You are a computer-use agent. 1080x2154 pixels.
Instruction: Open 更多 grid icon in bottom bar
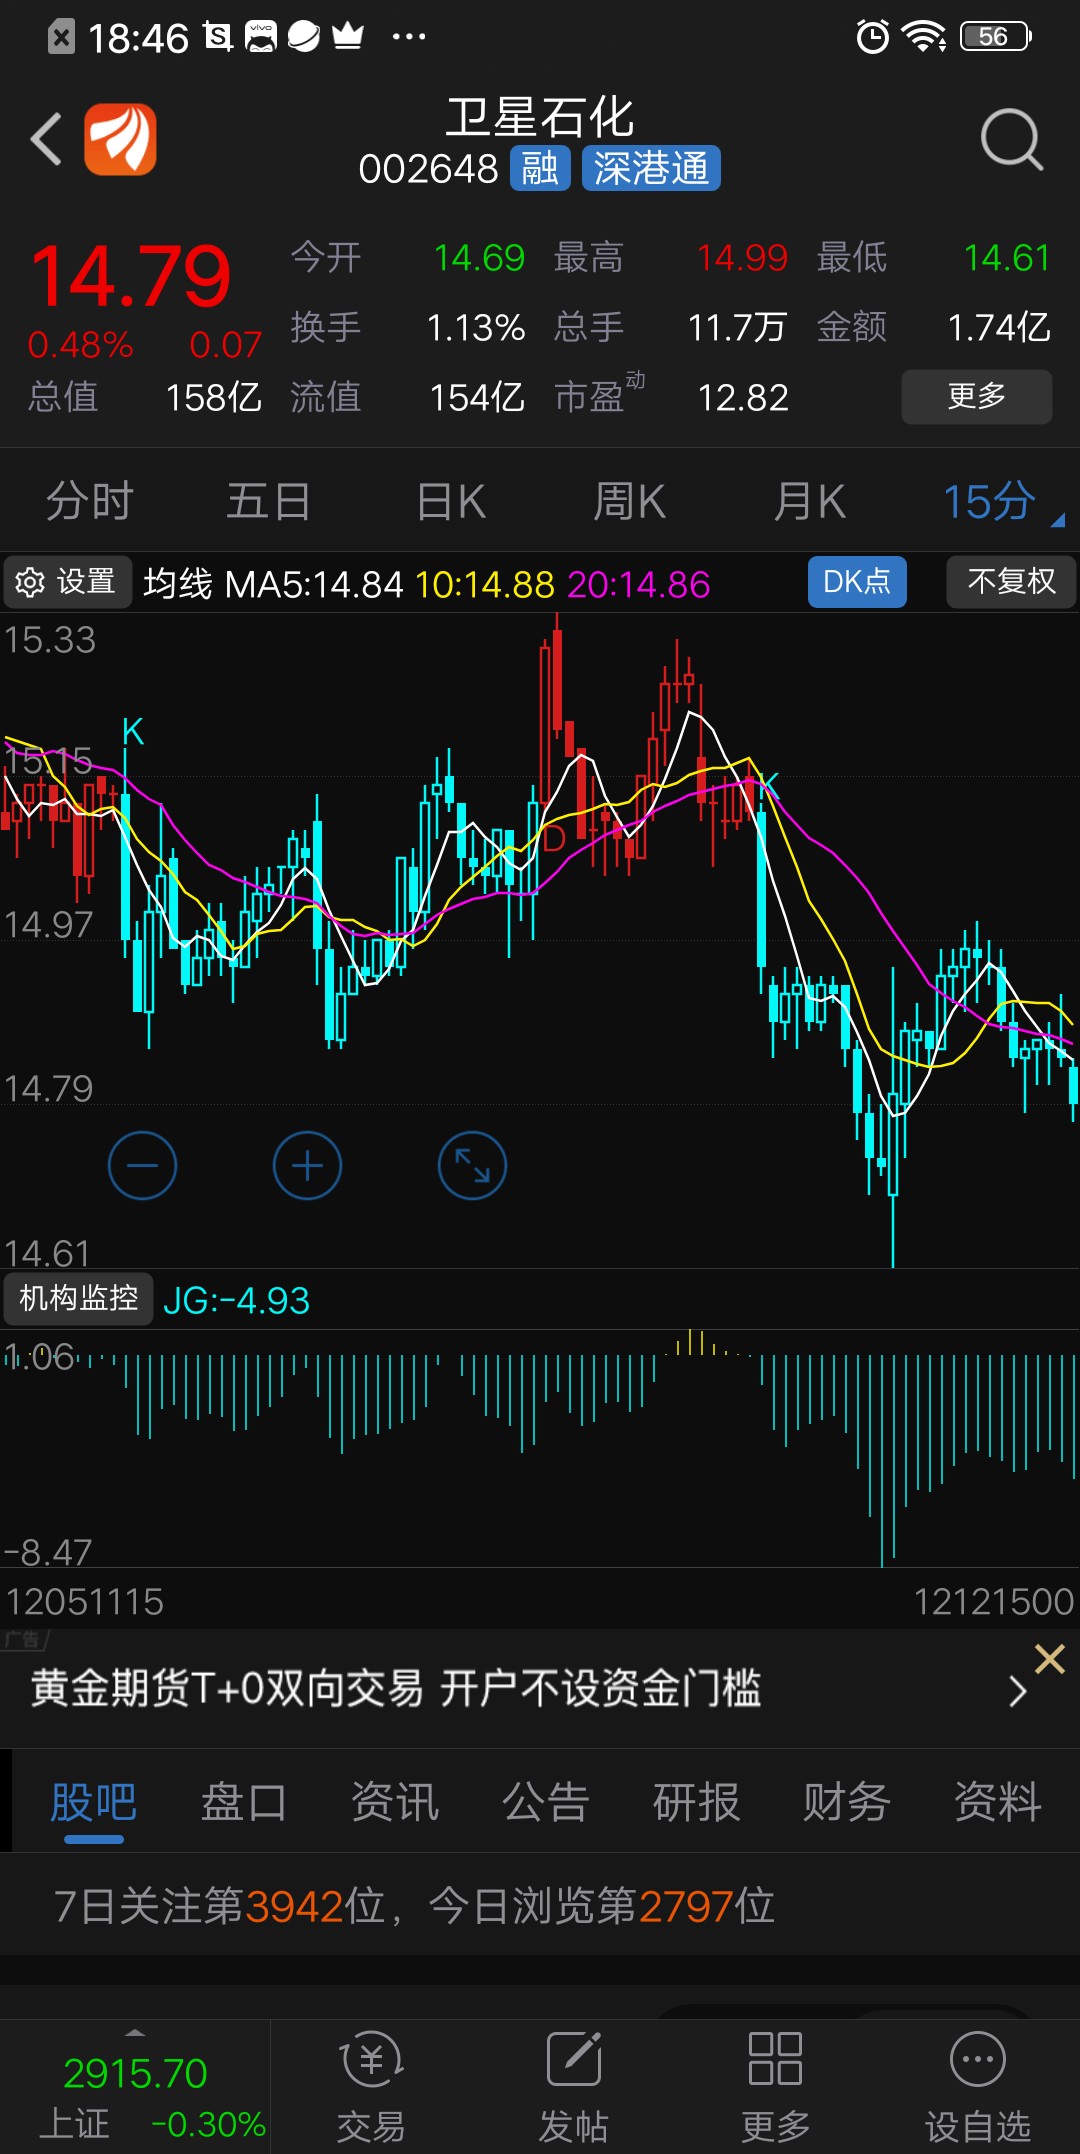[775, 2088]
